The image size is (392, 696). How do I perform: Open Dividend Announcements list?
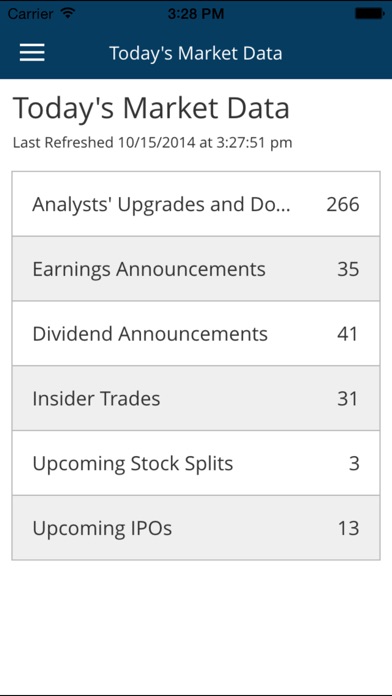[x=196, y=334]
